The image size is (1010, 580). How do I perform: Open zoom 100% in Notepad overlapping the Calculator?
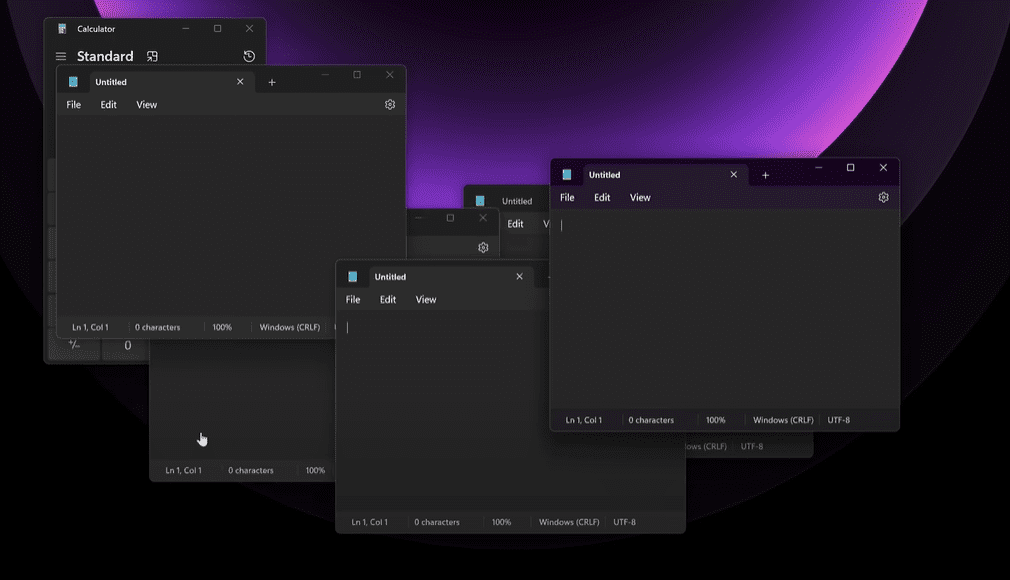(x=222, y=327)
